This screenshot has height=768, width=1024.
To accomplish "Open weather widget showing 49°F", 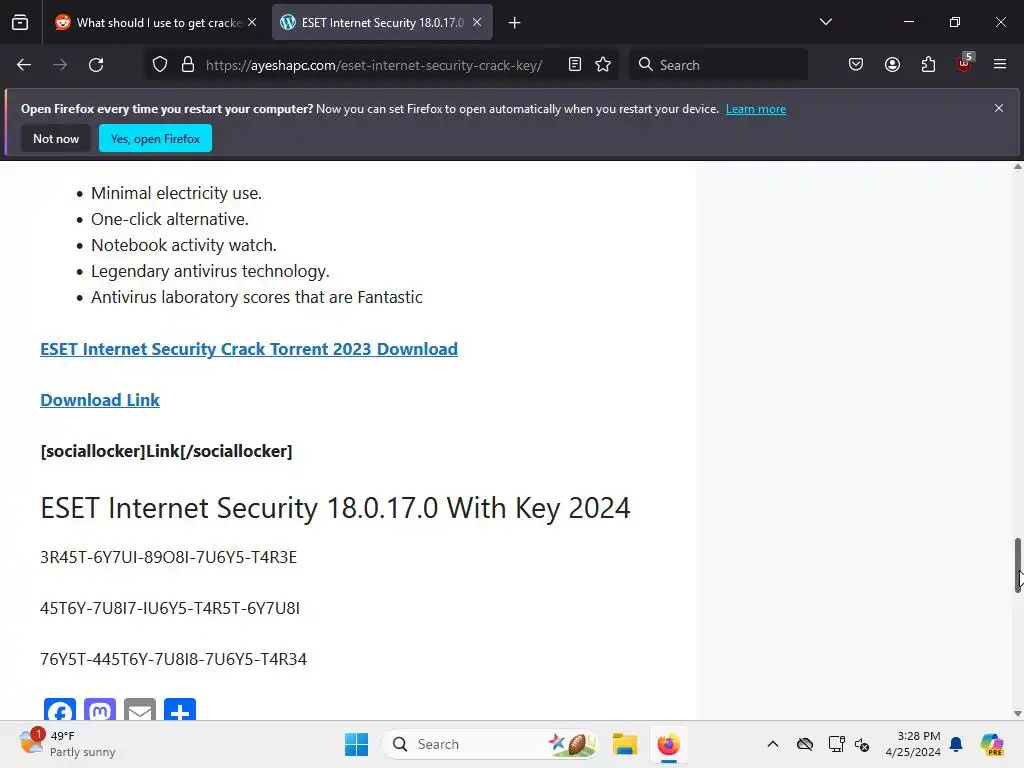I will [67, 744].
